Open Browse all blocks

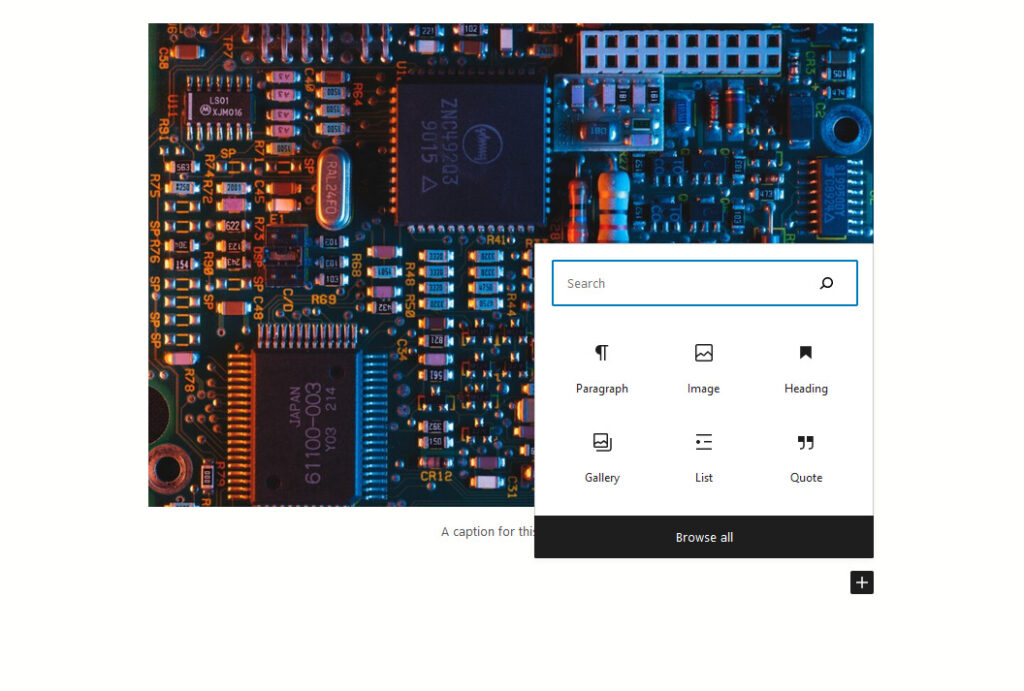pos(703,537)
